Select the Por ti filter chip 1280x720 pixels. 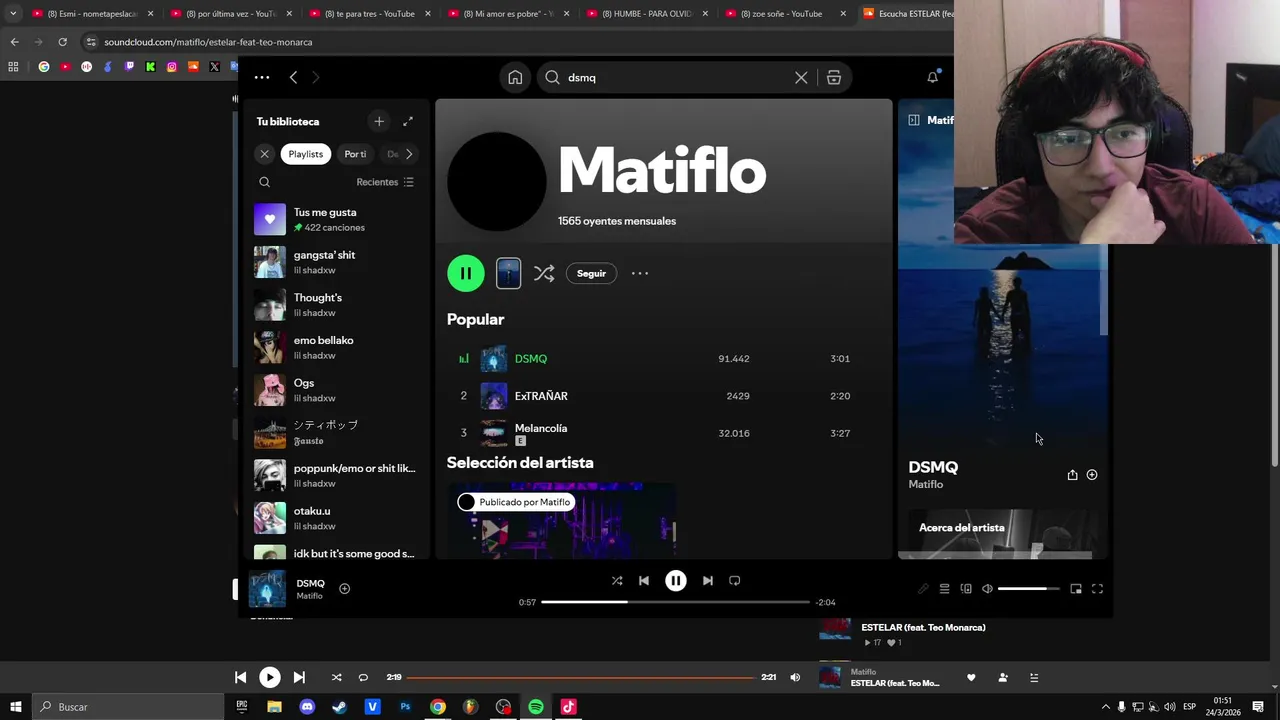coord(355,154)
